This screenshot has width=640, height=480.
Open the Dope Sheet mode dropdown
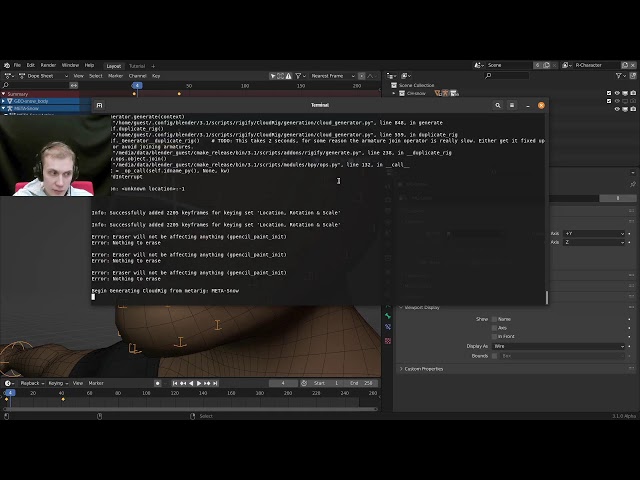(43, 76)
